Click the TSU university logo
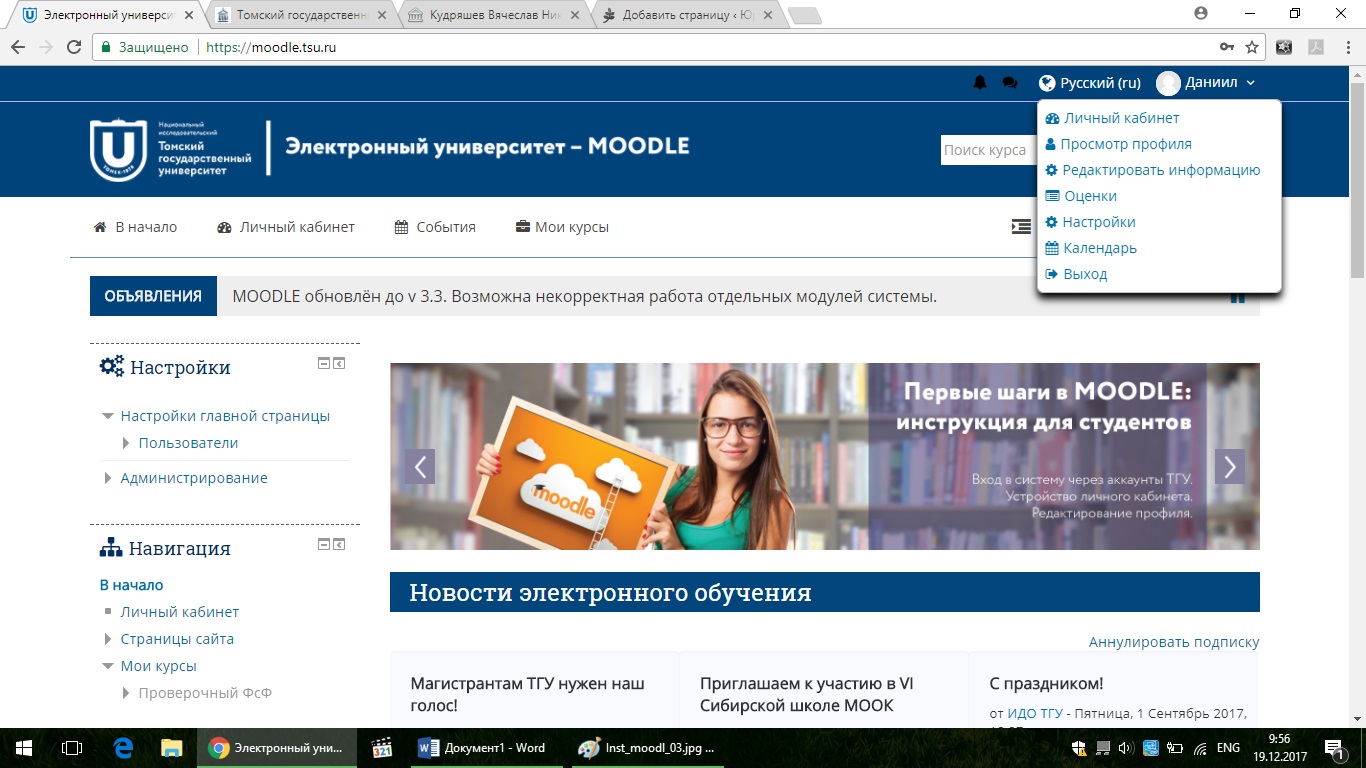The height and width of the screenshot is (768, 1366). coord(170,149)
